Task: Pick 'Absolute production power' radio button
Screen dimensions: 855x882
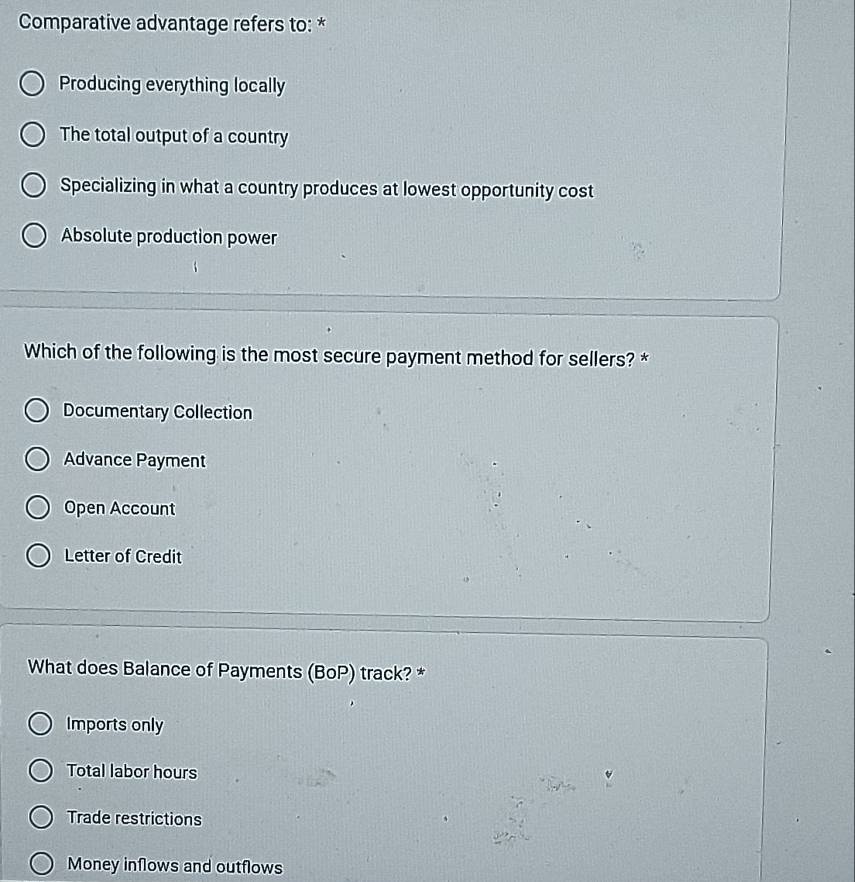Action: tap(34, 235)
